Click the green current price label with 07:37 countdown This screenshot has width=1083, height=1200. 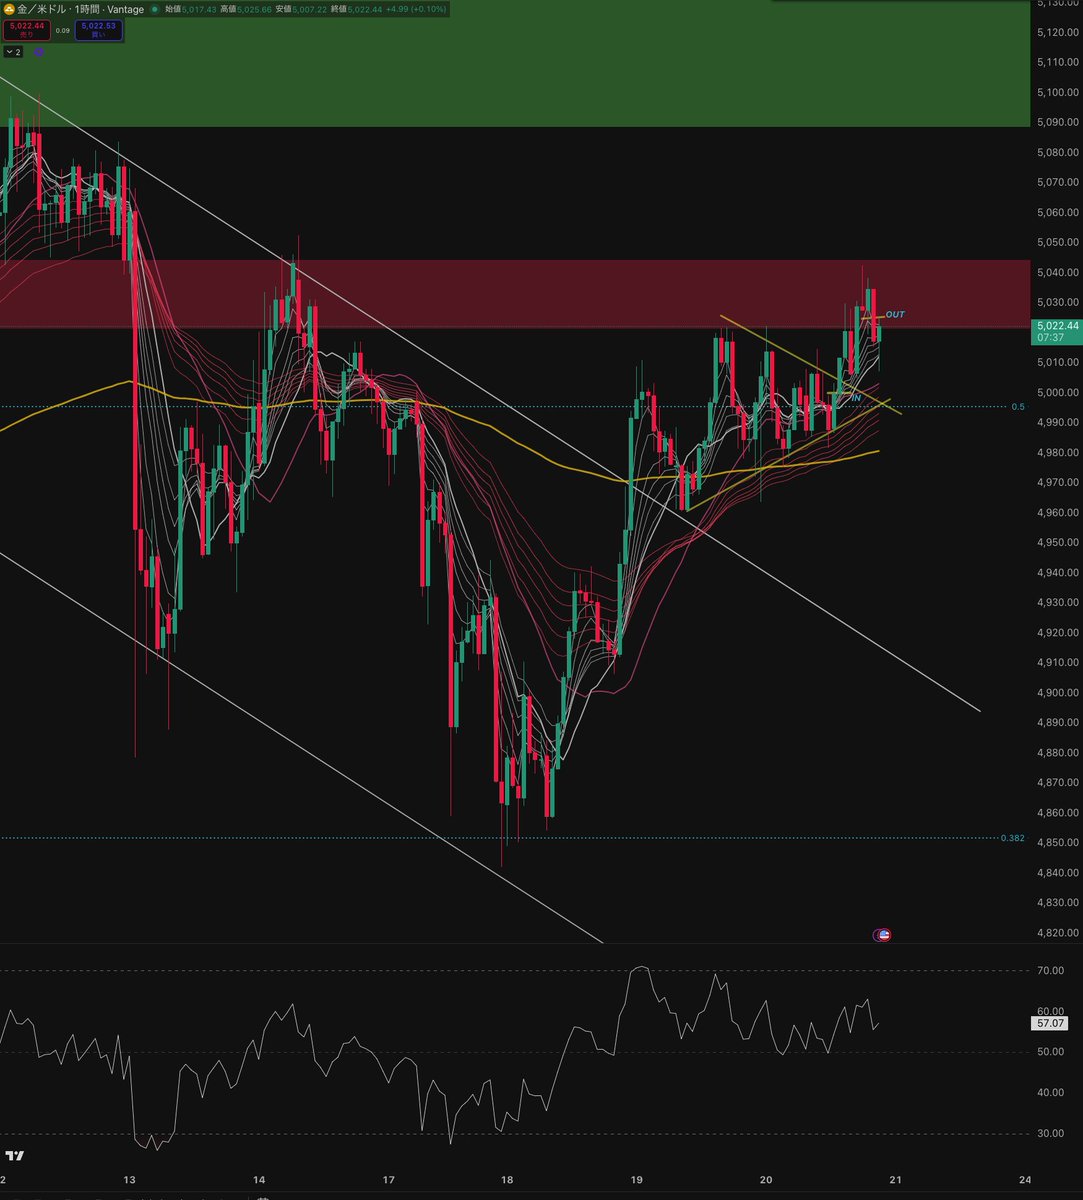tap(1055, 331)
